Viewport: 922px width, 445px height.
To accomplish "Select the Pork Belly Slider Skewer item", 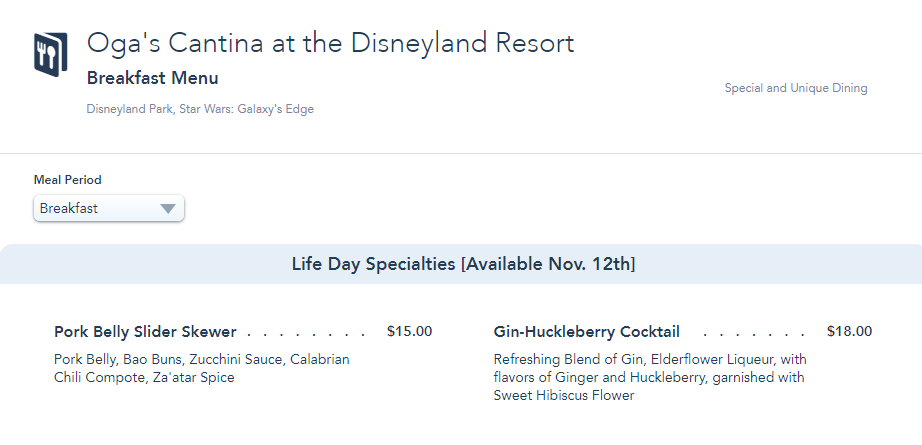I will tap(145, 332).
